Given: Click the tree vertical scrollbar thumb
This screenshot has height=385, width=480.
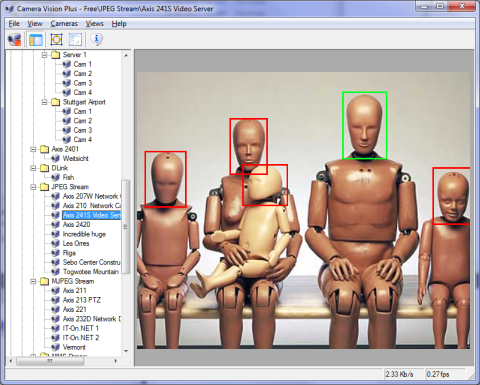Looking at the screenshot, I should pyautogui.click(x=126, y=227).
